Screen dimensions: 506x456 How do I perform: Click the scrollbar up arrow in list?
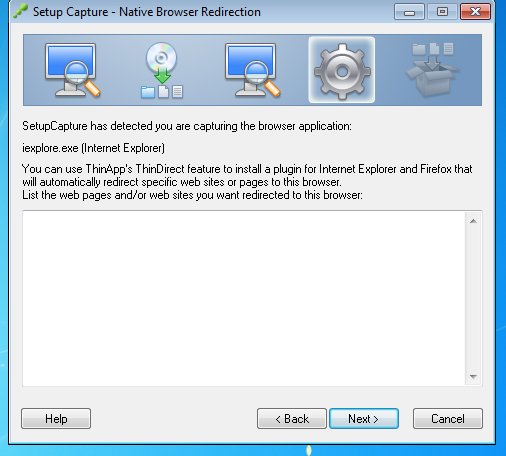(473, 221)
